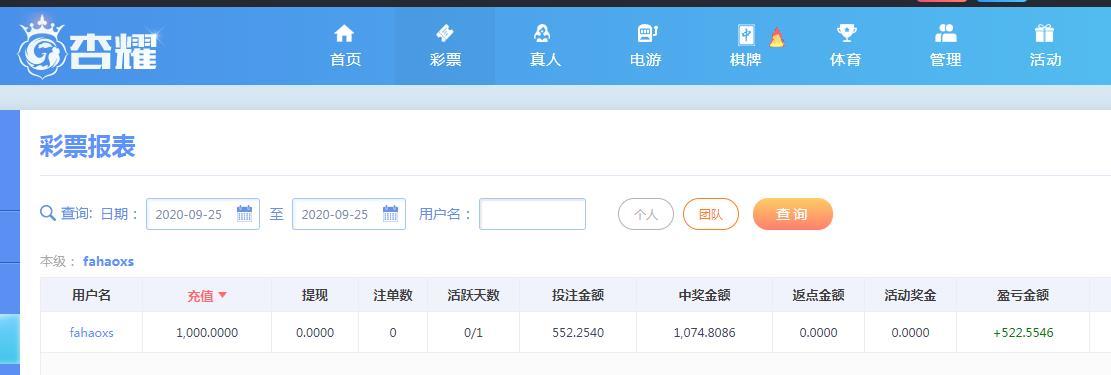Click the 盈亏金额 column header

point(1022,295)
